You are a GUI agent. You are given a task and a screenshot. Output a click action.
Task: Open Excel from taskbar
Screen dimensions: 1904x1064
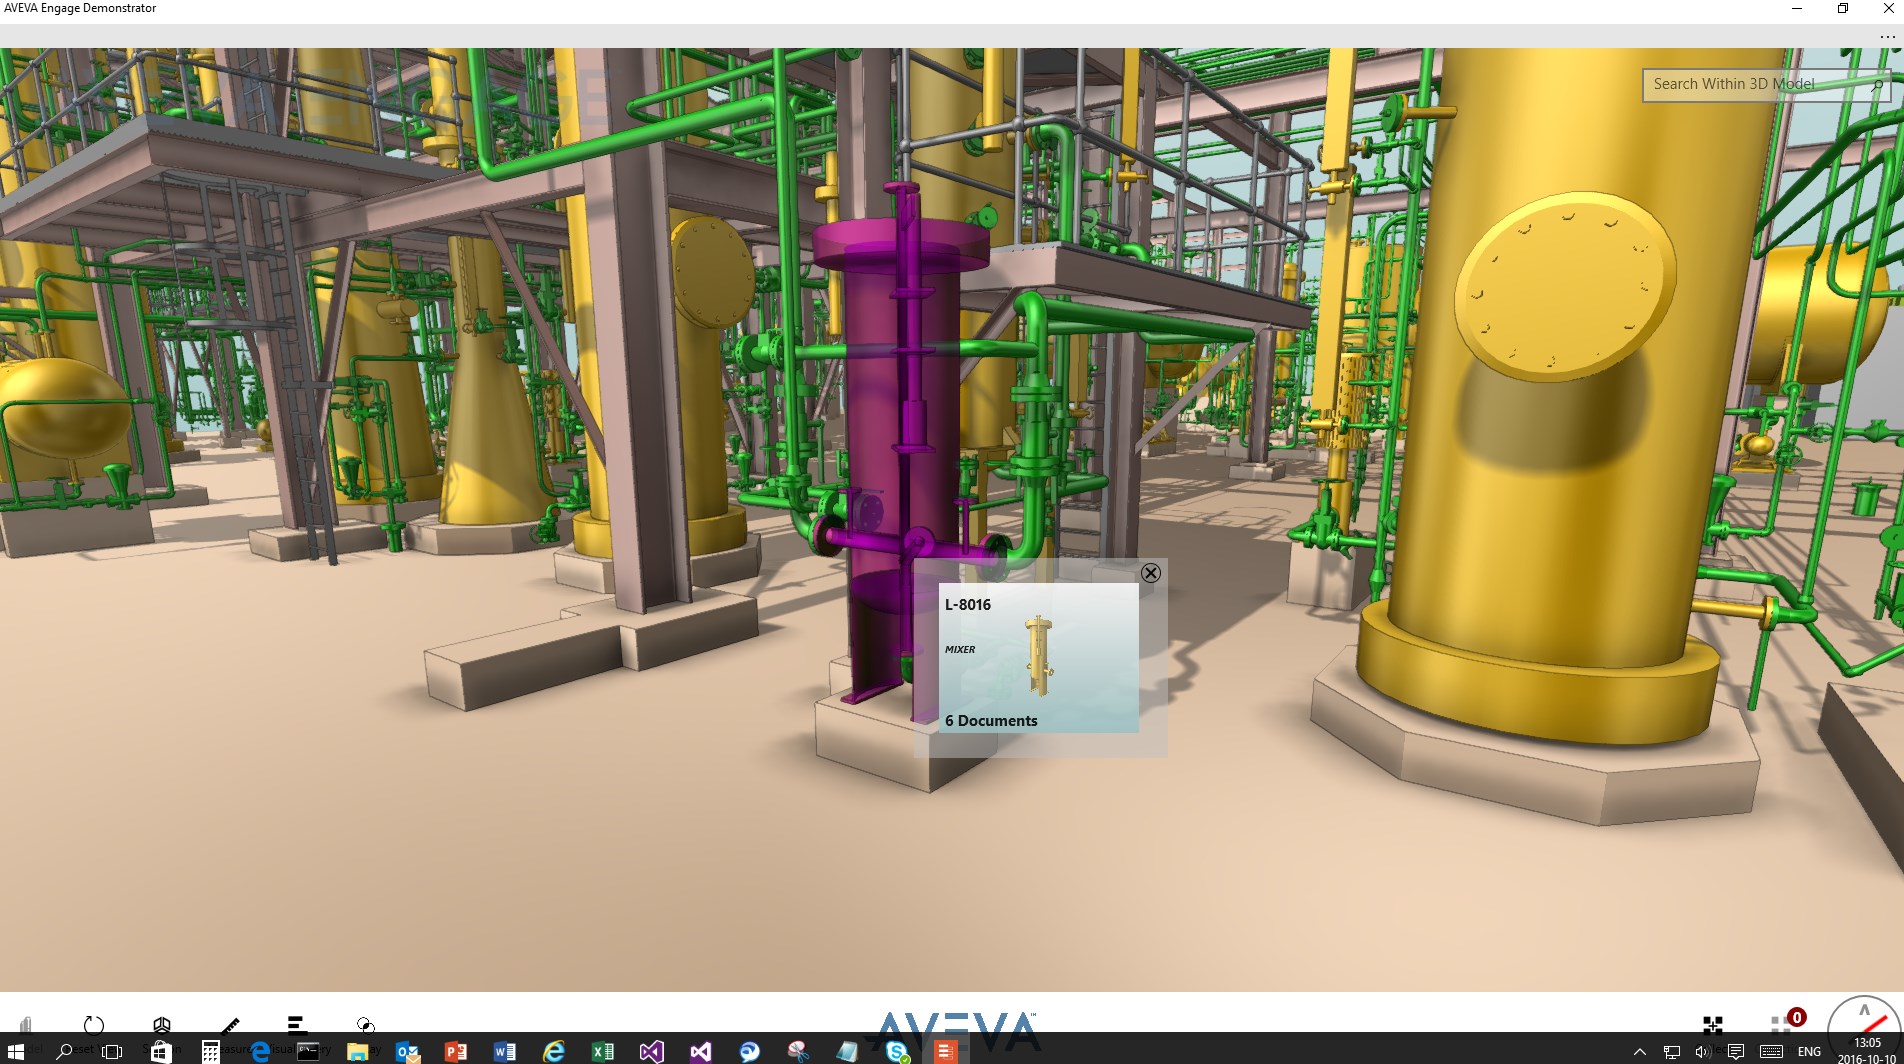[603, 1051]
